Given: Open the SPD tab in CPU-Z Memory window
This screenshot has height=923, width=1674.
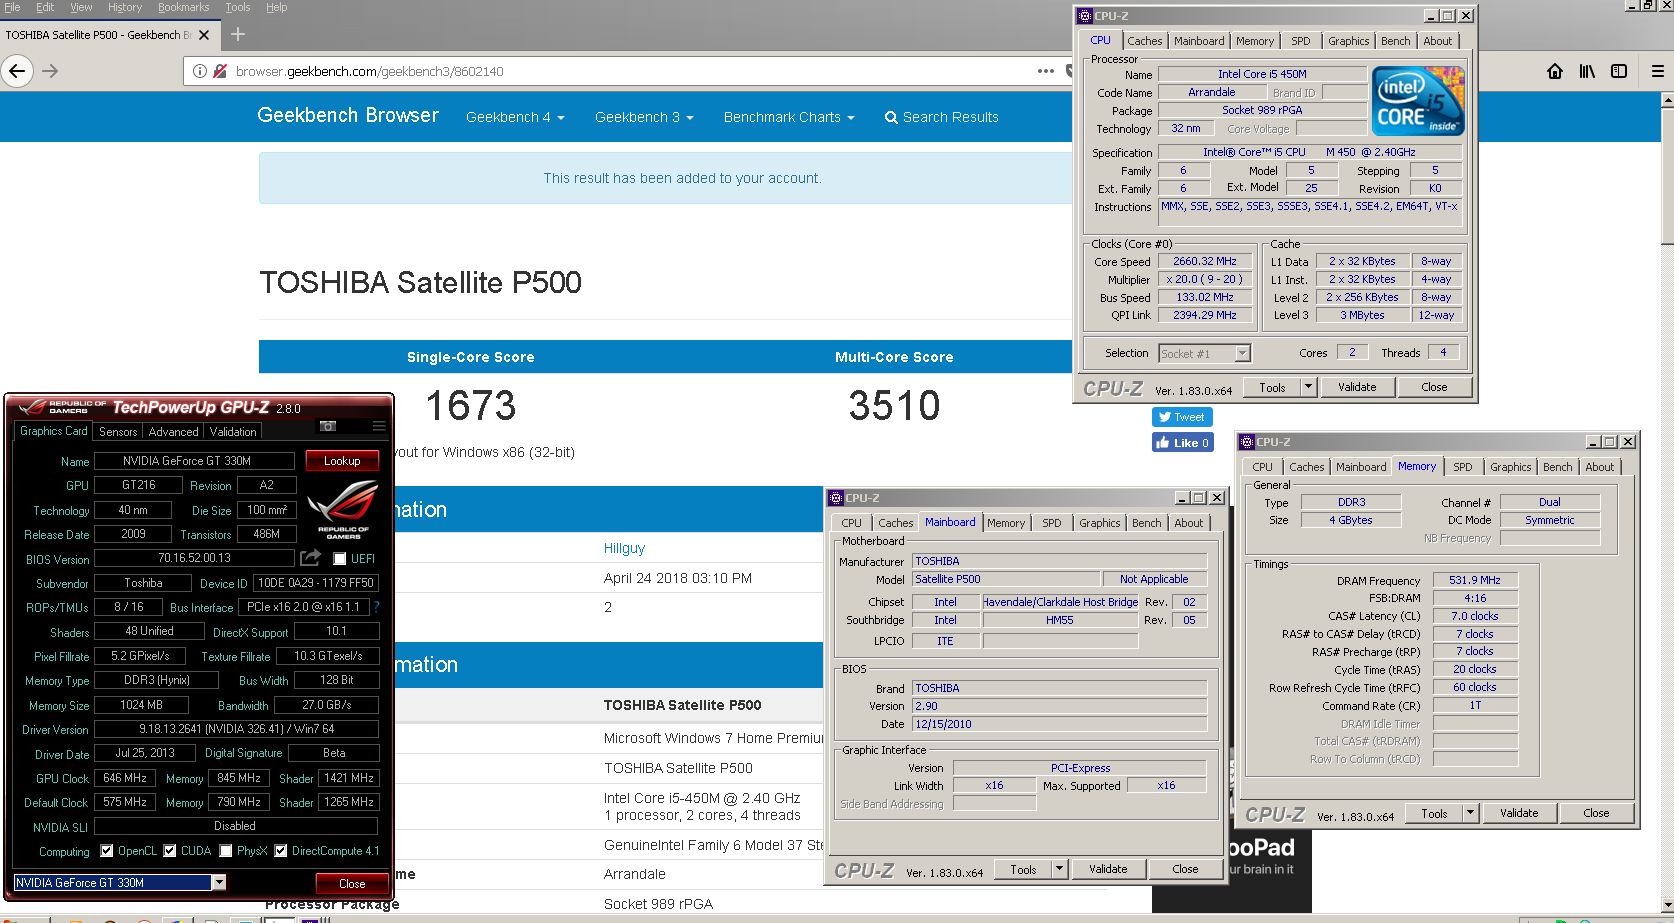Looking at the screenshot, I should [1463, 467].
